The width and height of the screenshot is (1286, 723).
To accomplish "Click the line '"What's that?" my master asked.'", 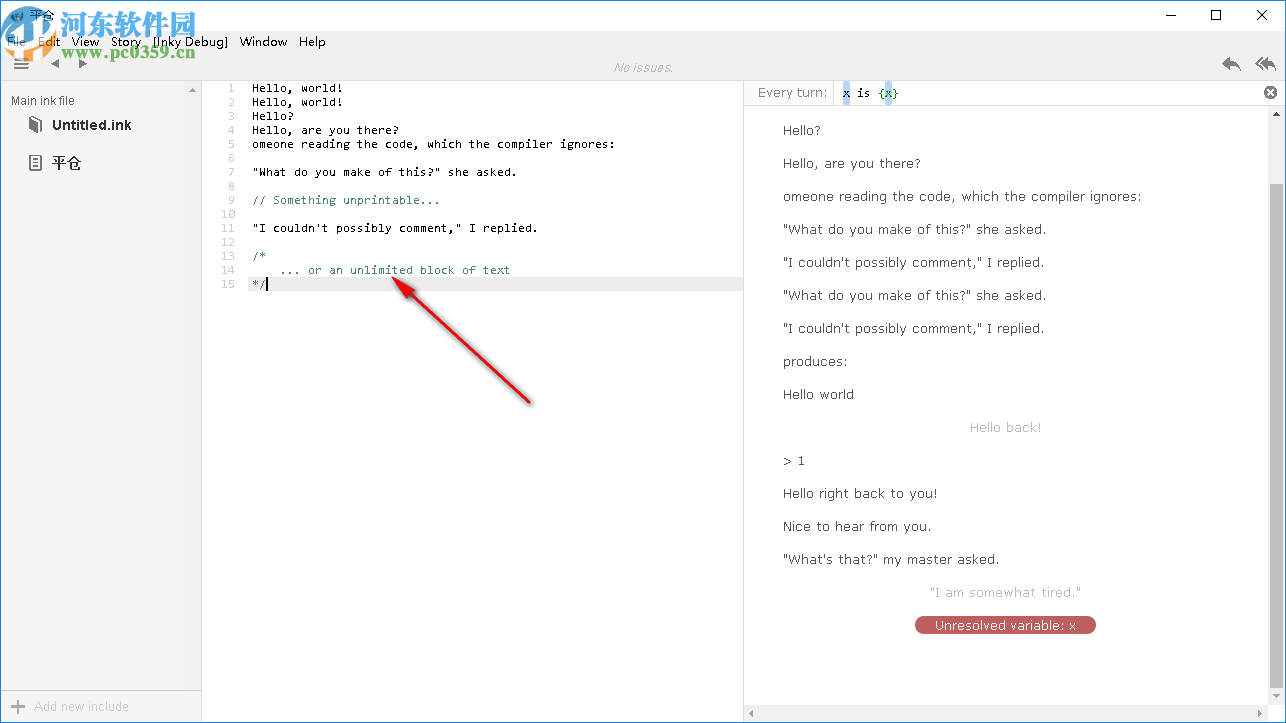I will 891,559.
